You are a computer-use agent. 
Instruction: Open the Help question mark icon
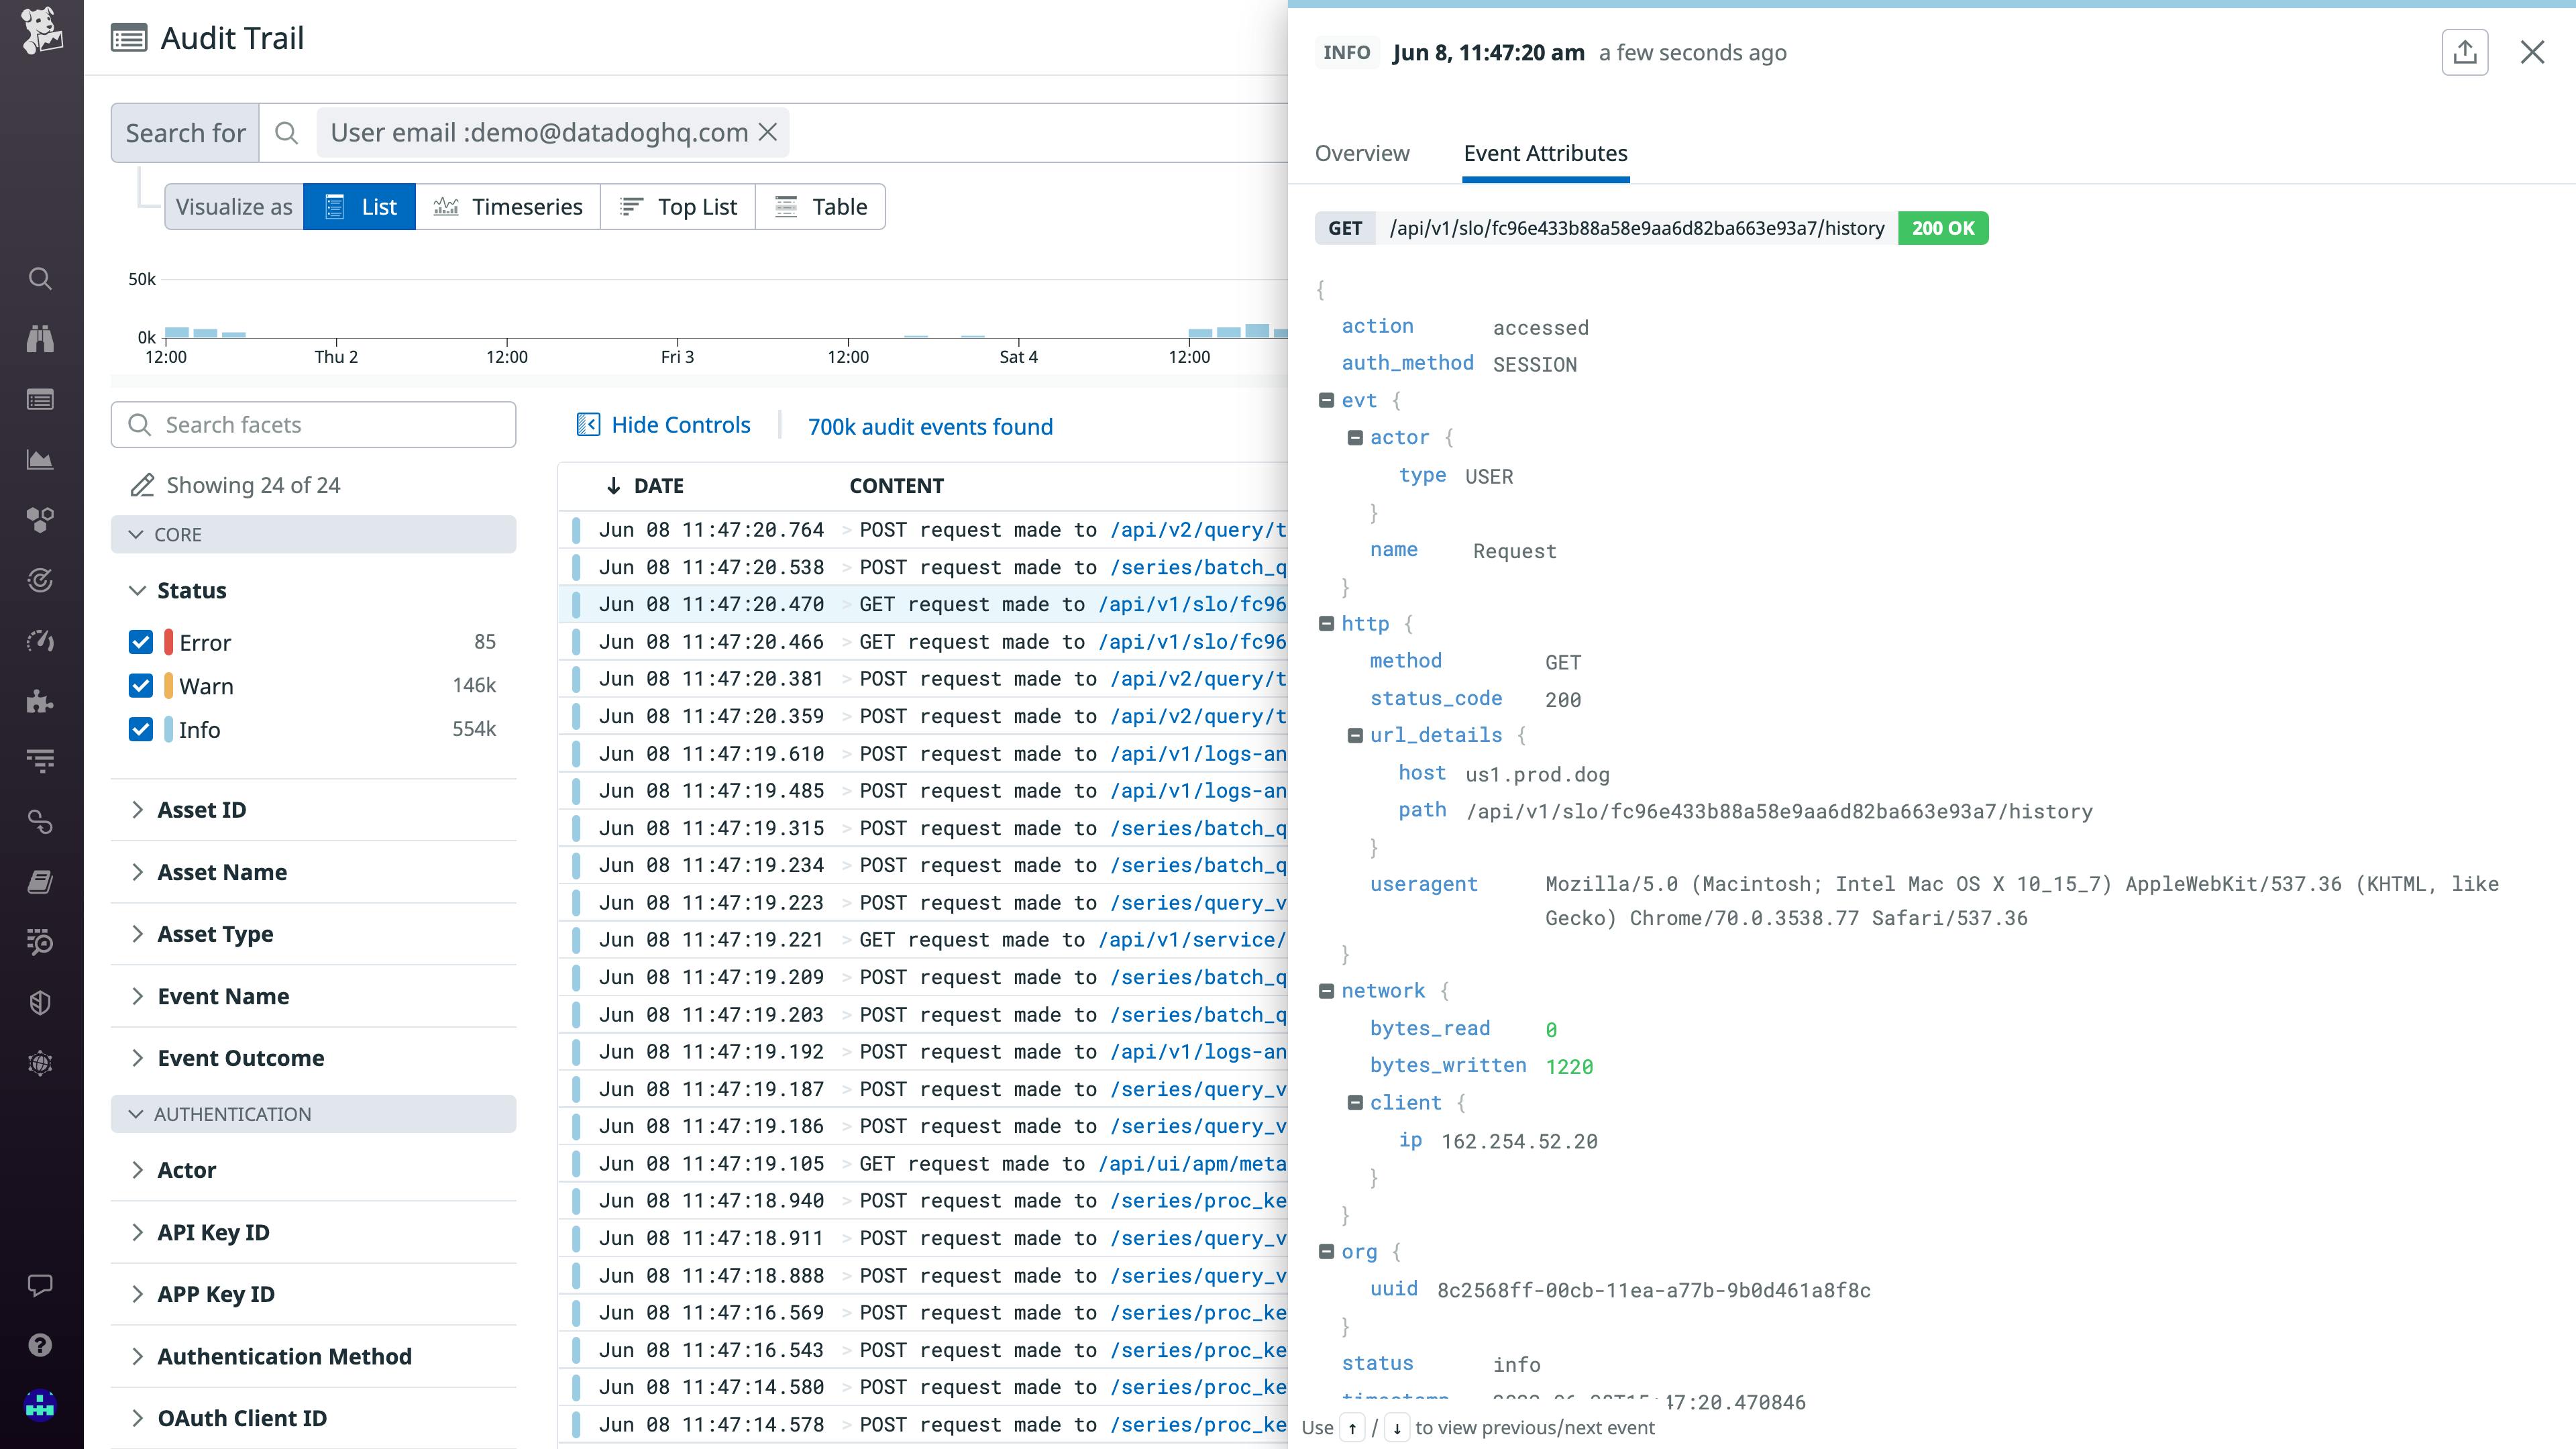41,1345
